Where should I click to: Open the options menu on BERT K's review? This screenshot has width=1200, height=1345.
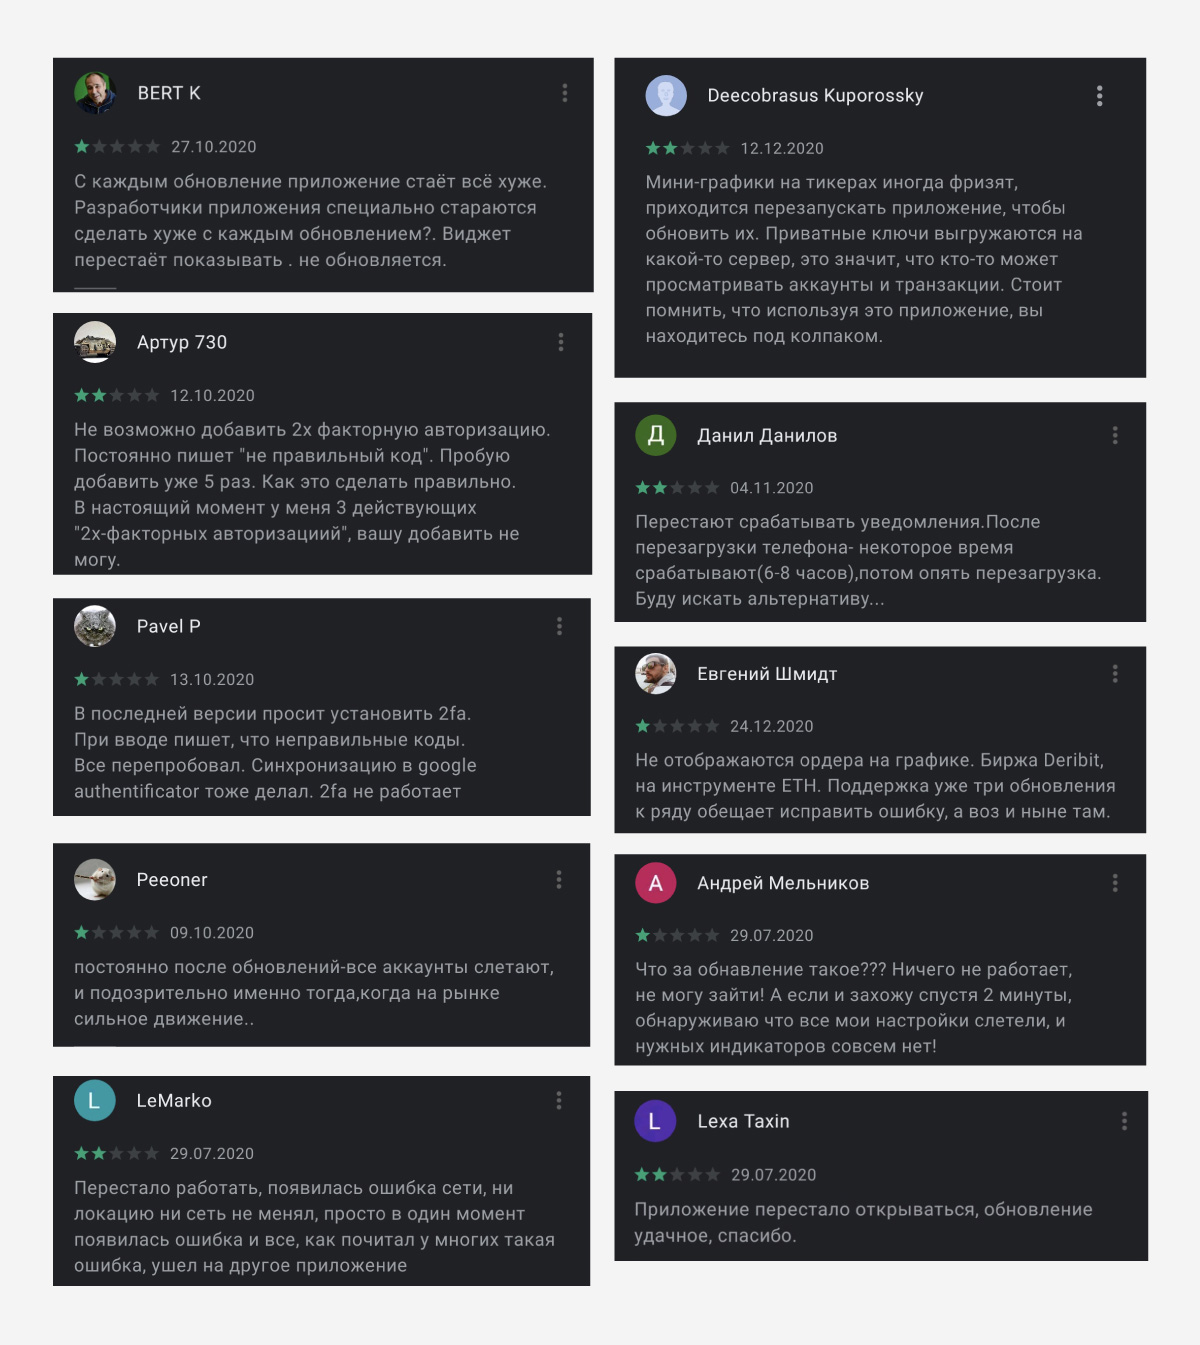click(565, 93)
